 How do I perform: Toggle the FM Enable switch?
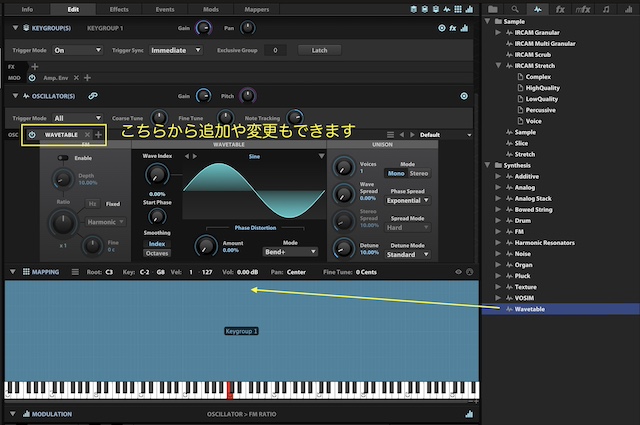pos(64,158)
